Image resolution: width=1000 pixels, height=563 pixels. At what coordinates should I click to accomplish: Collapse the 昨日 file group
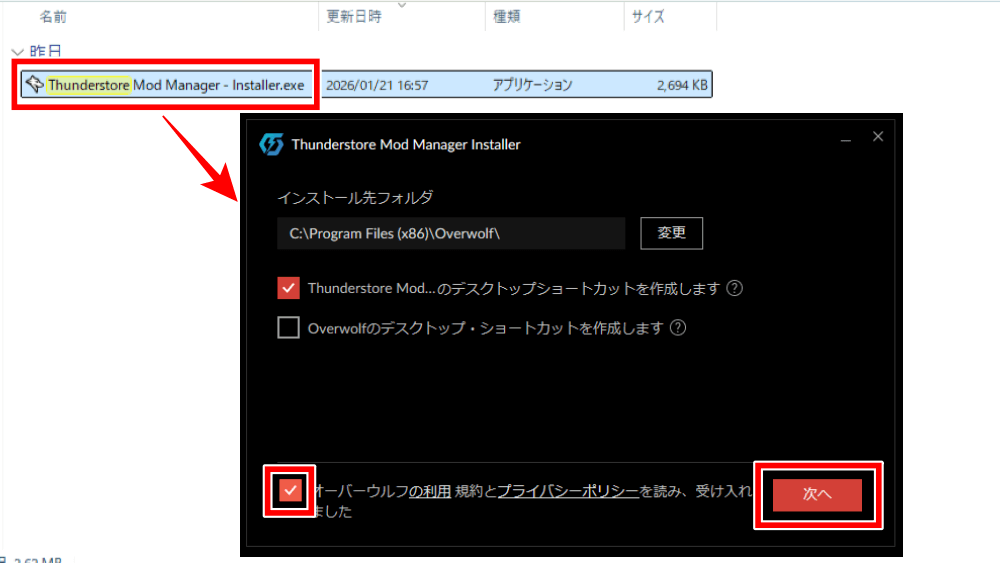coord(17,51)
